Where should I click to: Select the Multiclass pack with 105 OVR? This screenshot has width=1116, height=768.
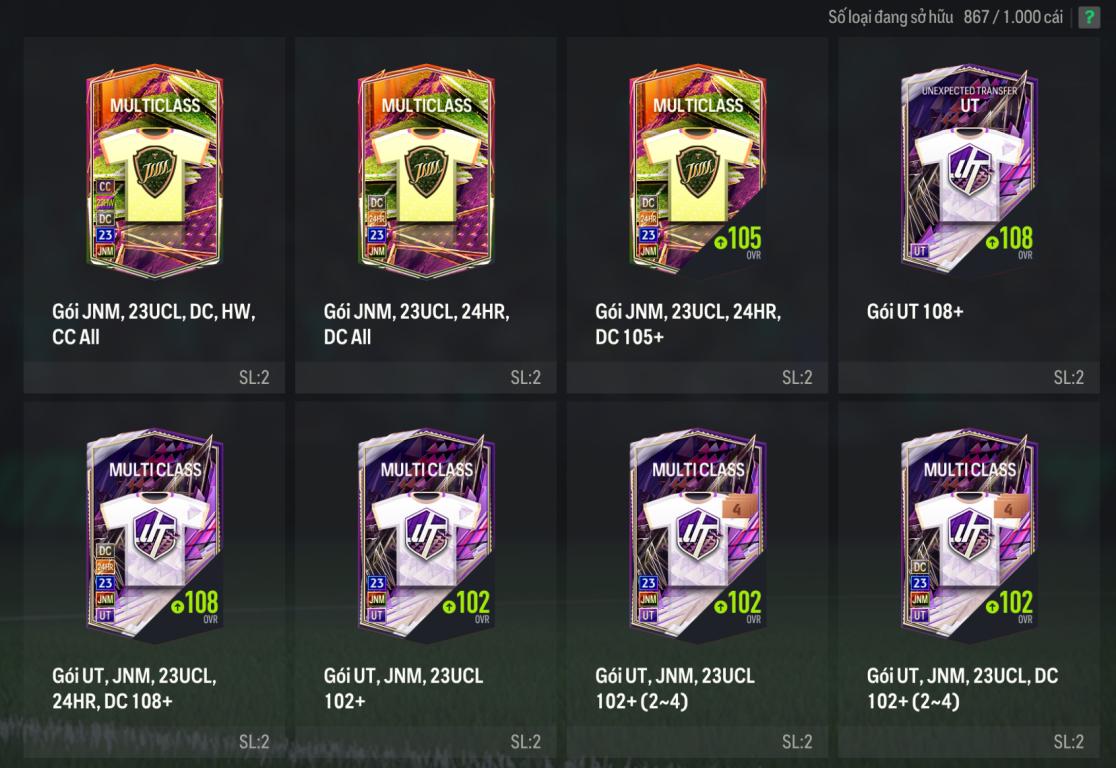pyautogui.click(x=698, y=215)
